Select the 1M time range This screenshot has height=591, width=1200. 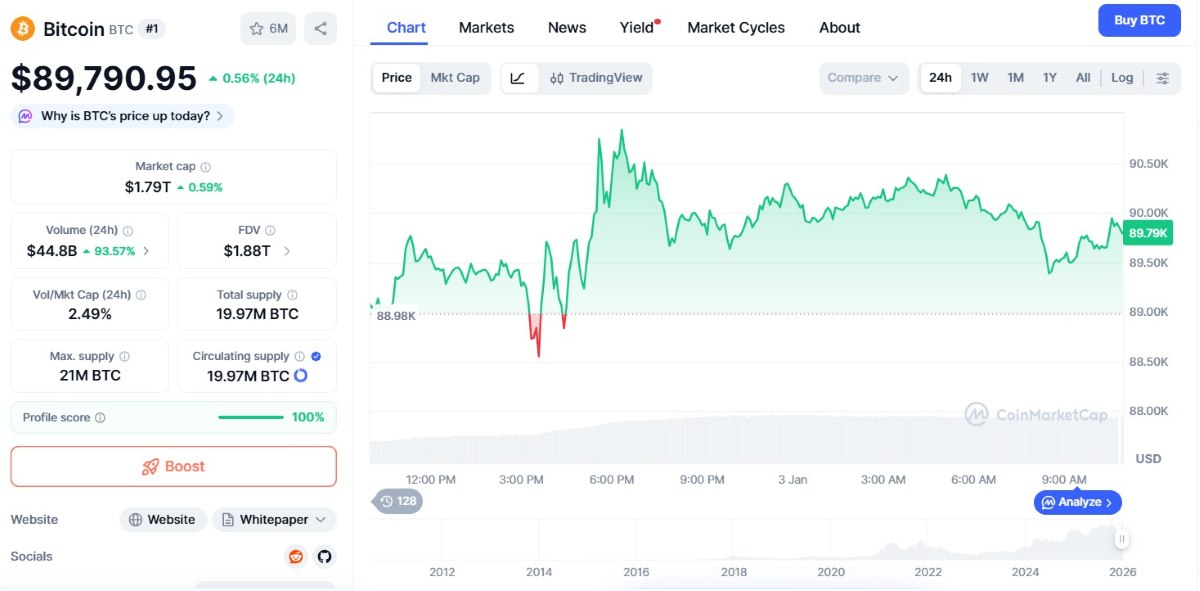coord(1015,78)
